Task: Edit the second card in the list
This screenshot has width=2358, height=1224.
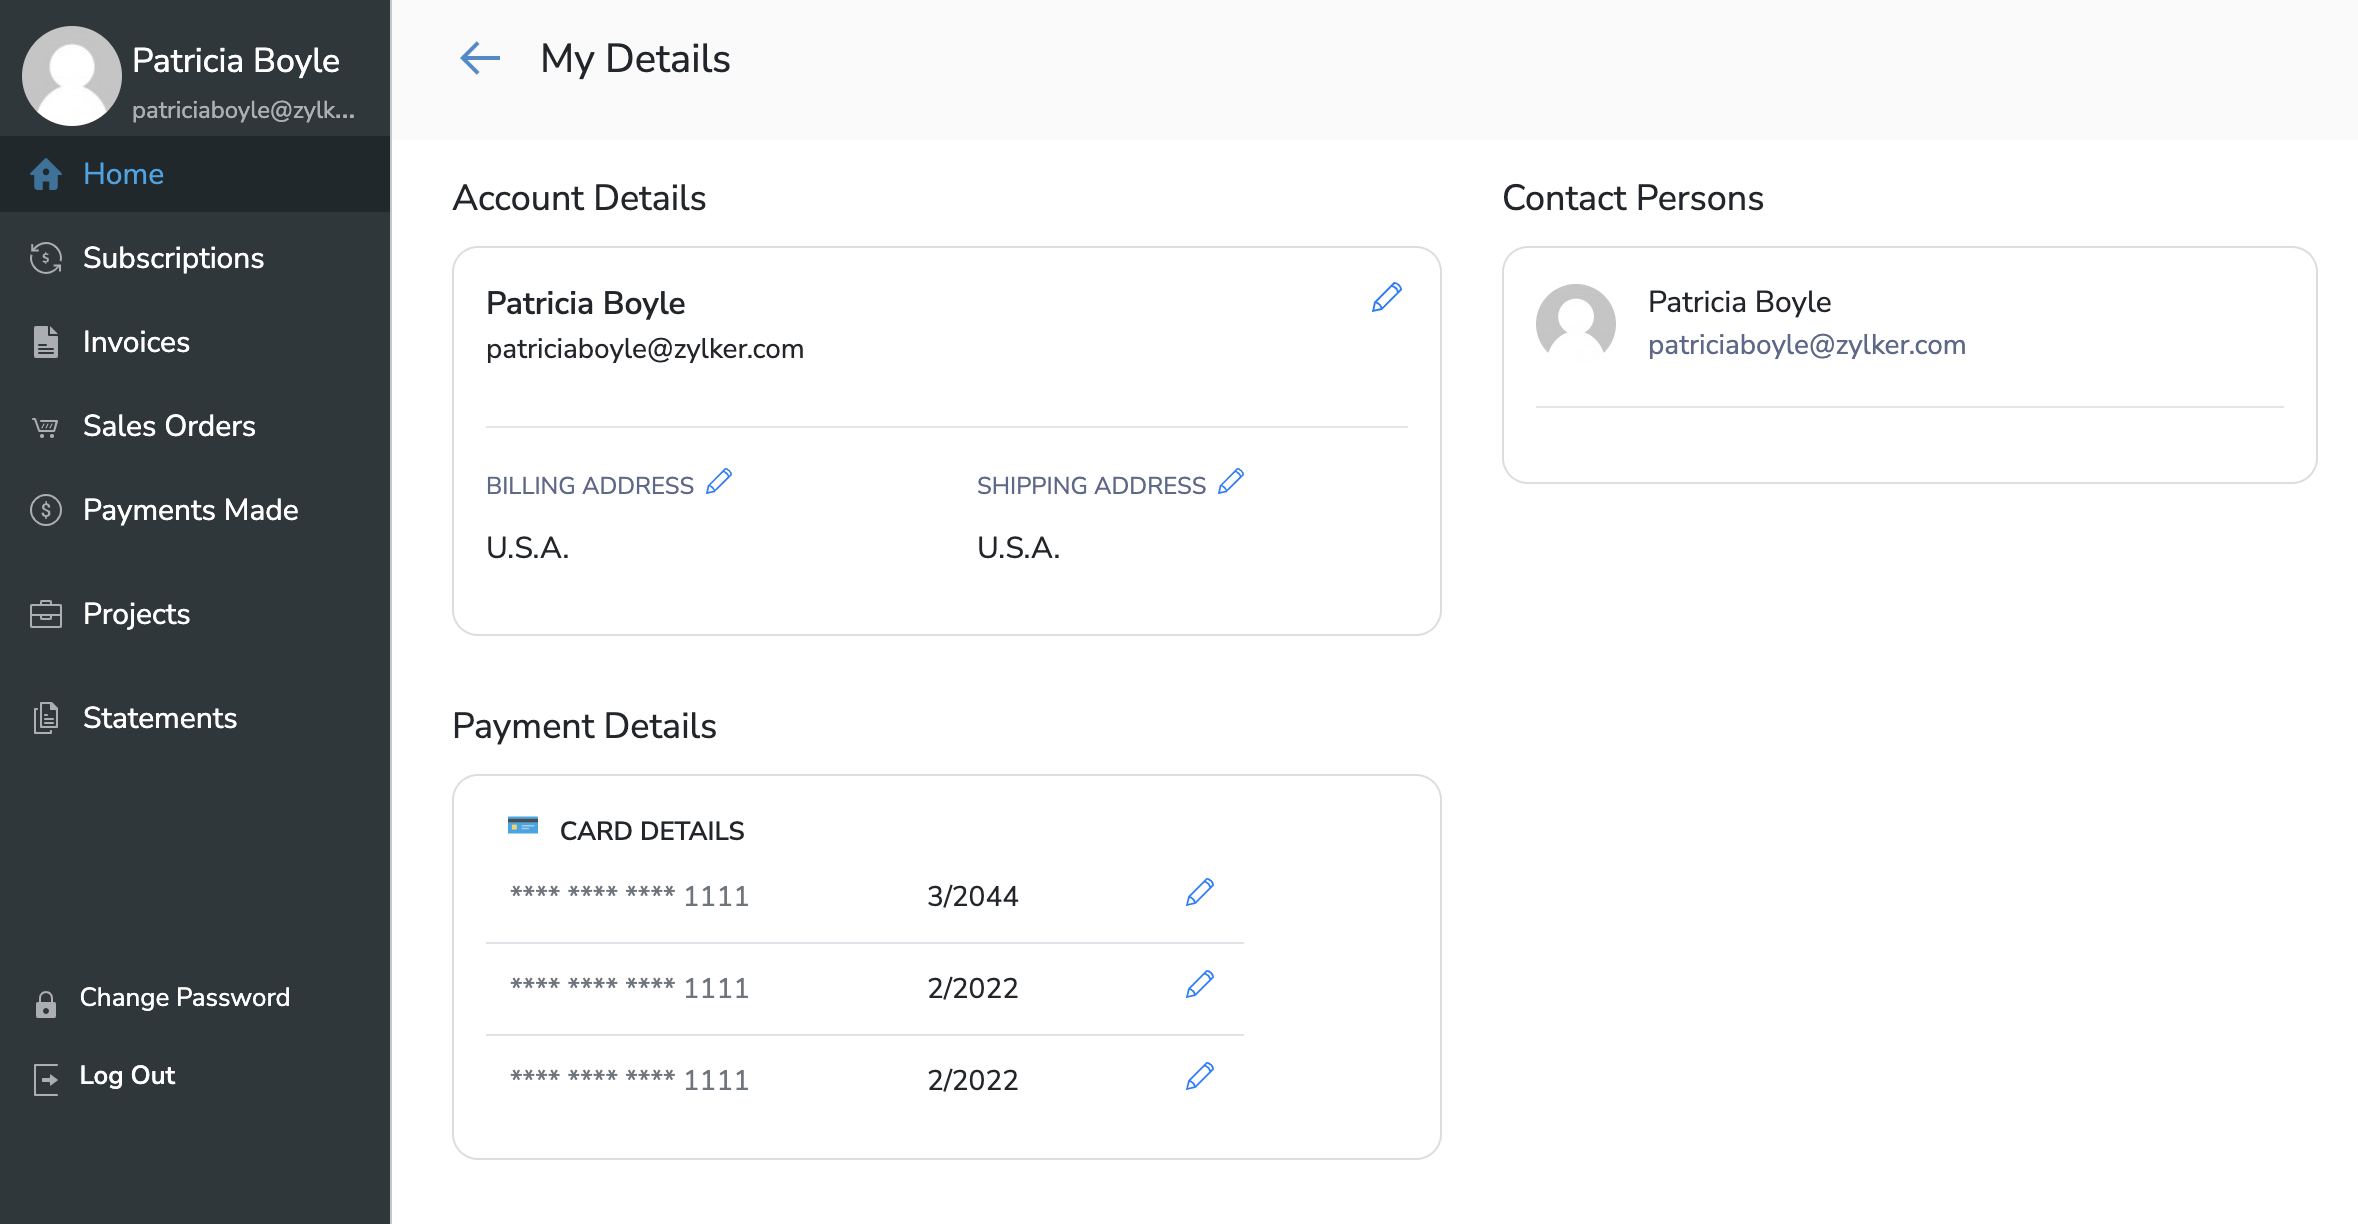Action: pyautogui.click(x=1199, y=984)
